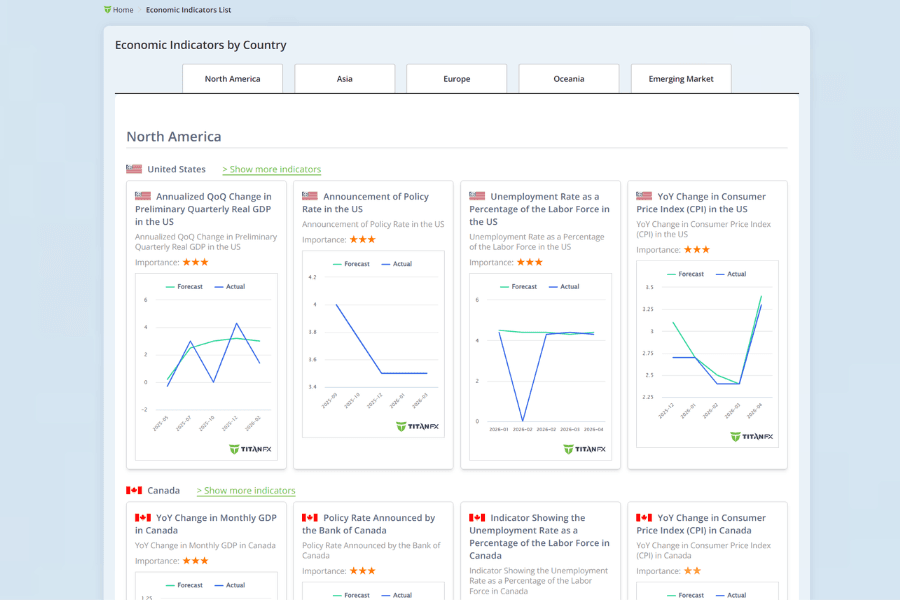The height and width of the screenshot is (600, 900).
Task: Switch to the North America tab
Action: [232, 79]
